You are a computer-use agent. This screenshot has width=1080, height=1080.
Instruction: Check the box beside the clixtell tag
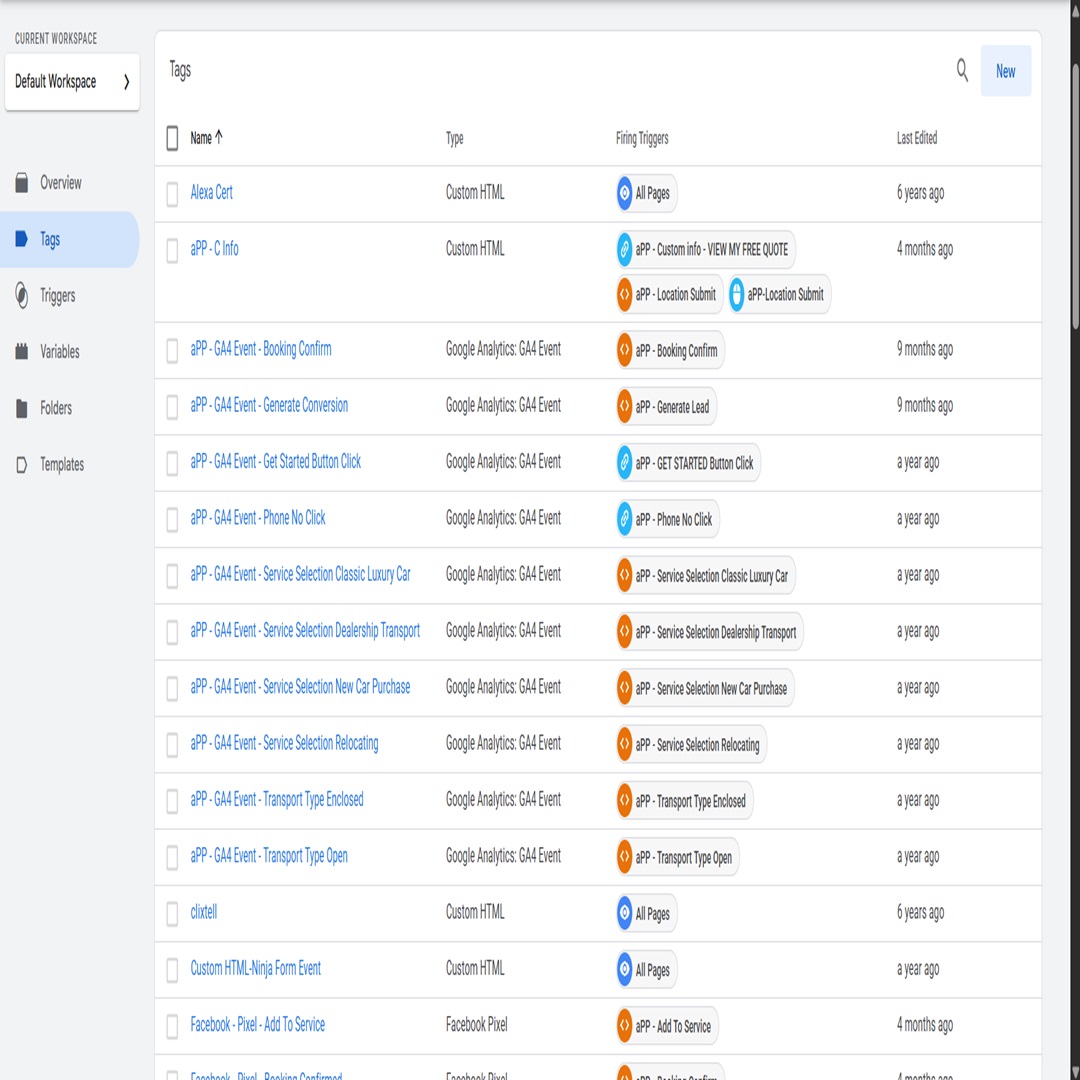click(x=172, y=912)
